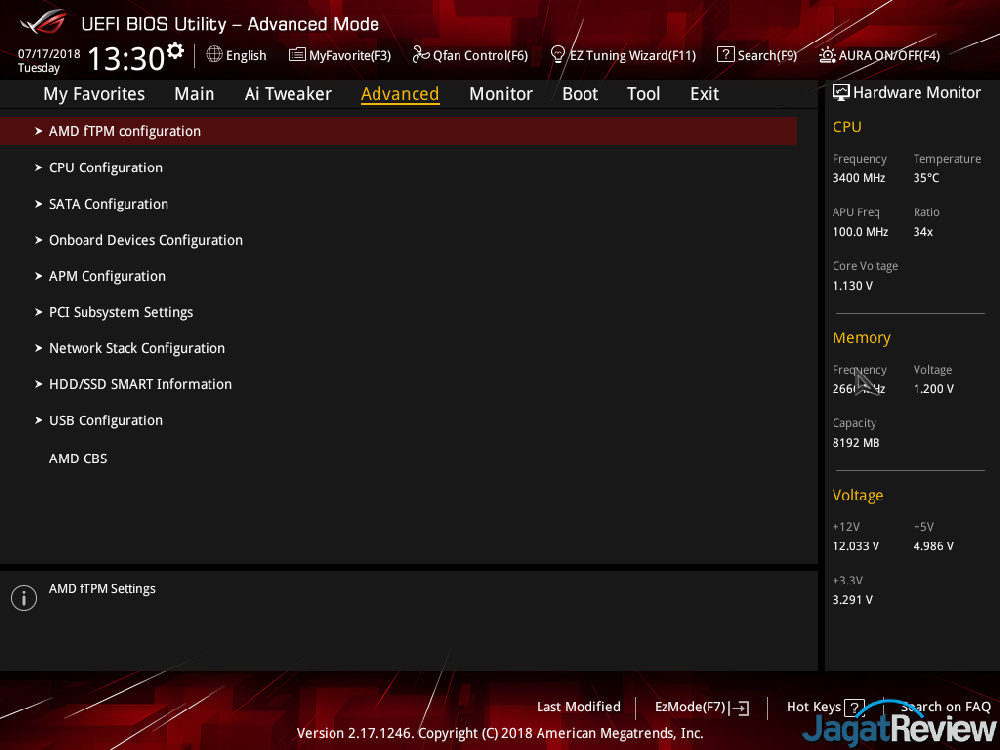1000x750 pixels.
Task: Expand HDD/SSD SMART Information arrow
Action: point(38,384)
